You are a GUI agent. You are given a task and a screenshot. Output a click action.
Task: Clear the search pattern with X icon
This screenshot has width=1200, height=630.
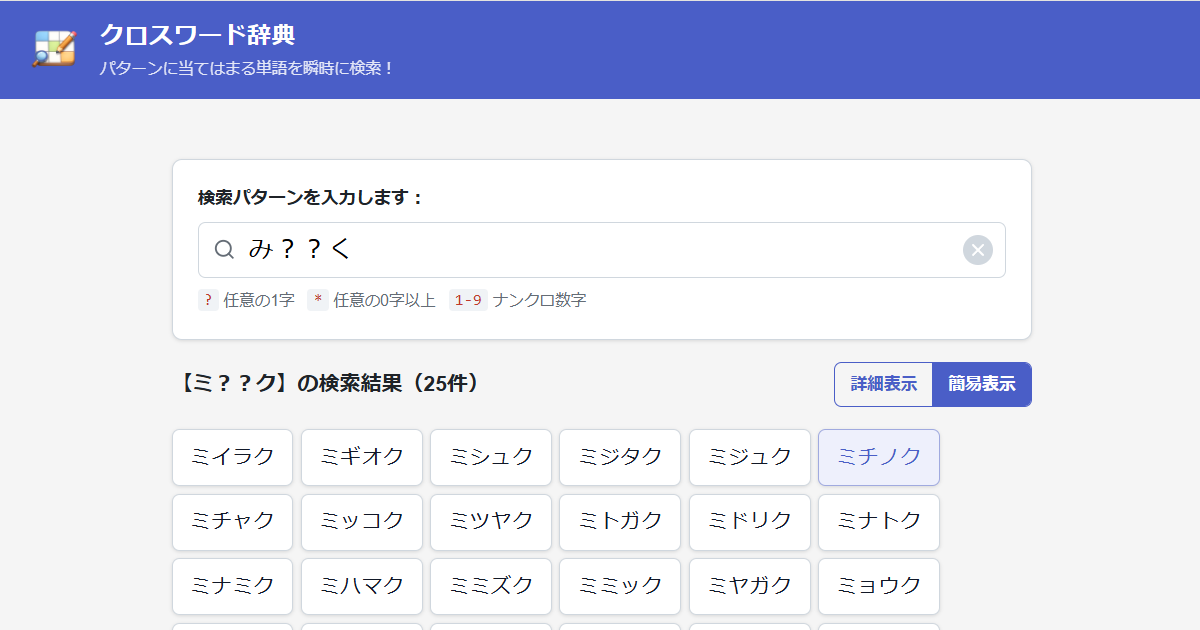point(977,250)
